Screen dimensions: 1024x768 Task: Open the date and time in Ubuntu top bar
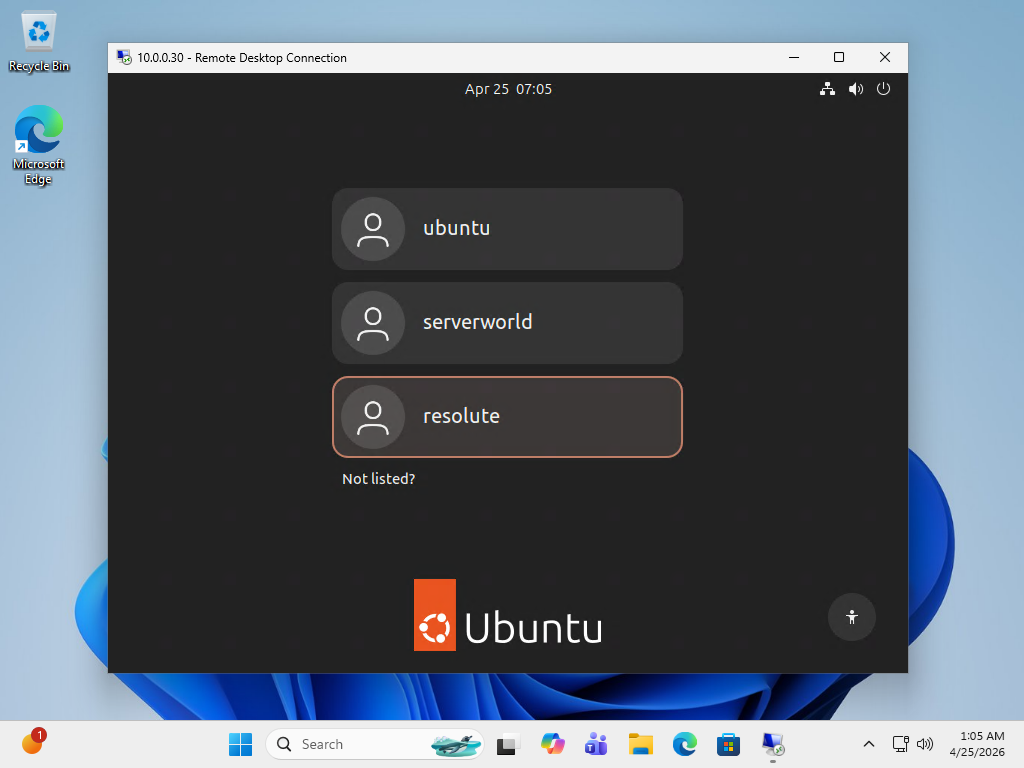pyautogui.click(x=508, y=89)
